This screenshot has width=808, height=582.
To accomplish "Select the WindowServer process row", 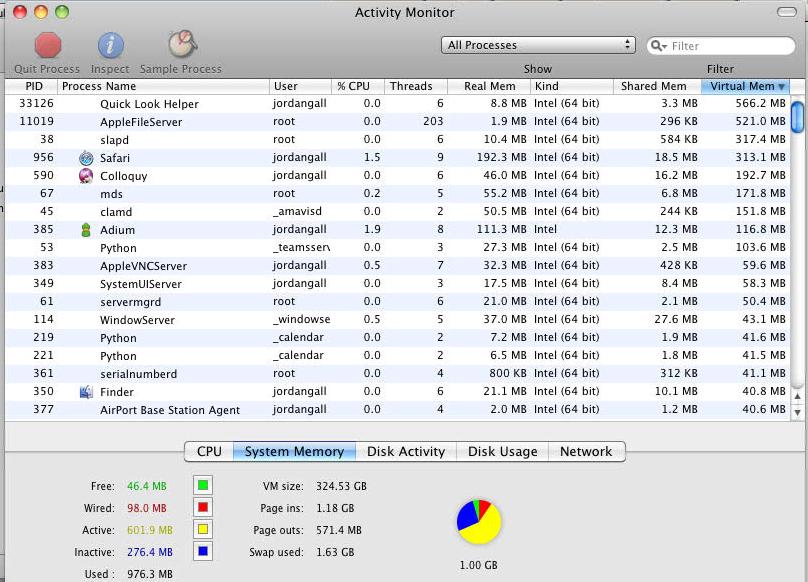I will pyautogui.click(x=397, y=320).
